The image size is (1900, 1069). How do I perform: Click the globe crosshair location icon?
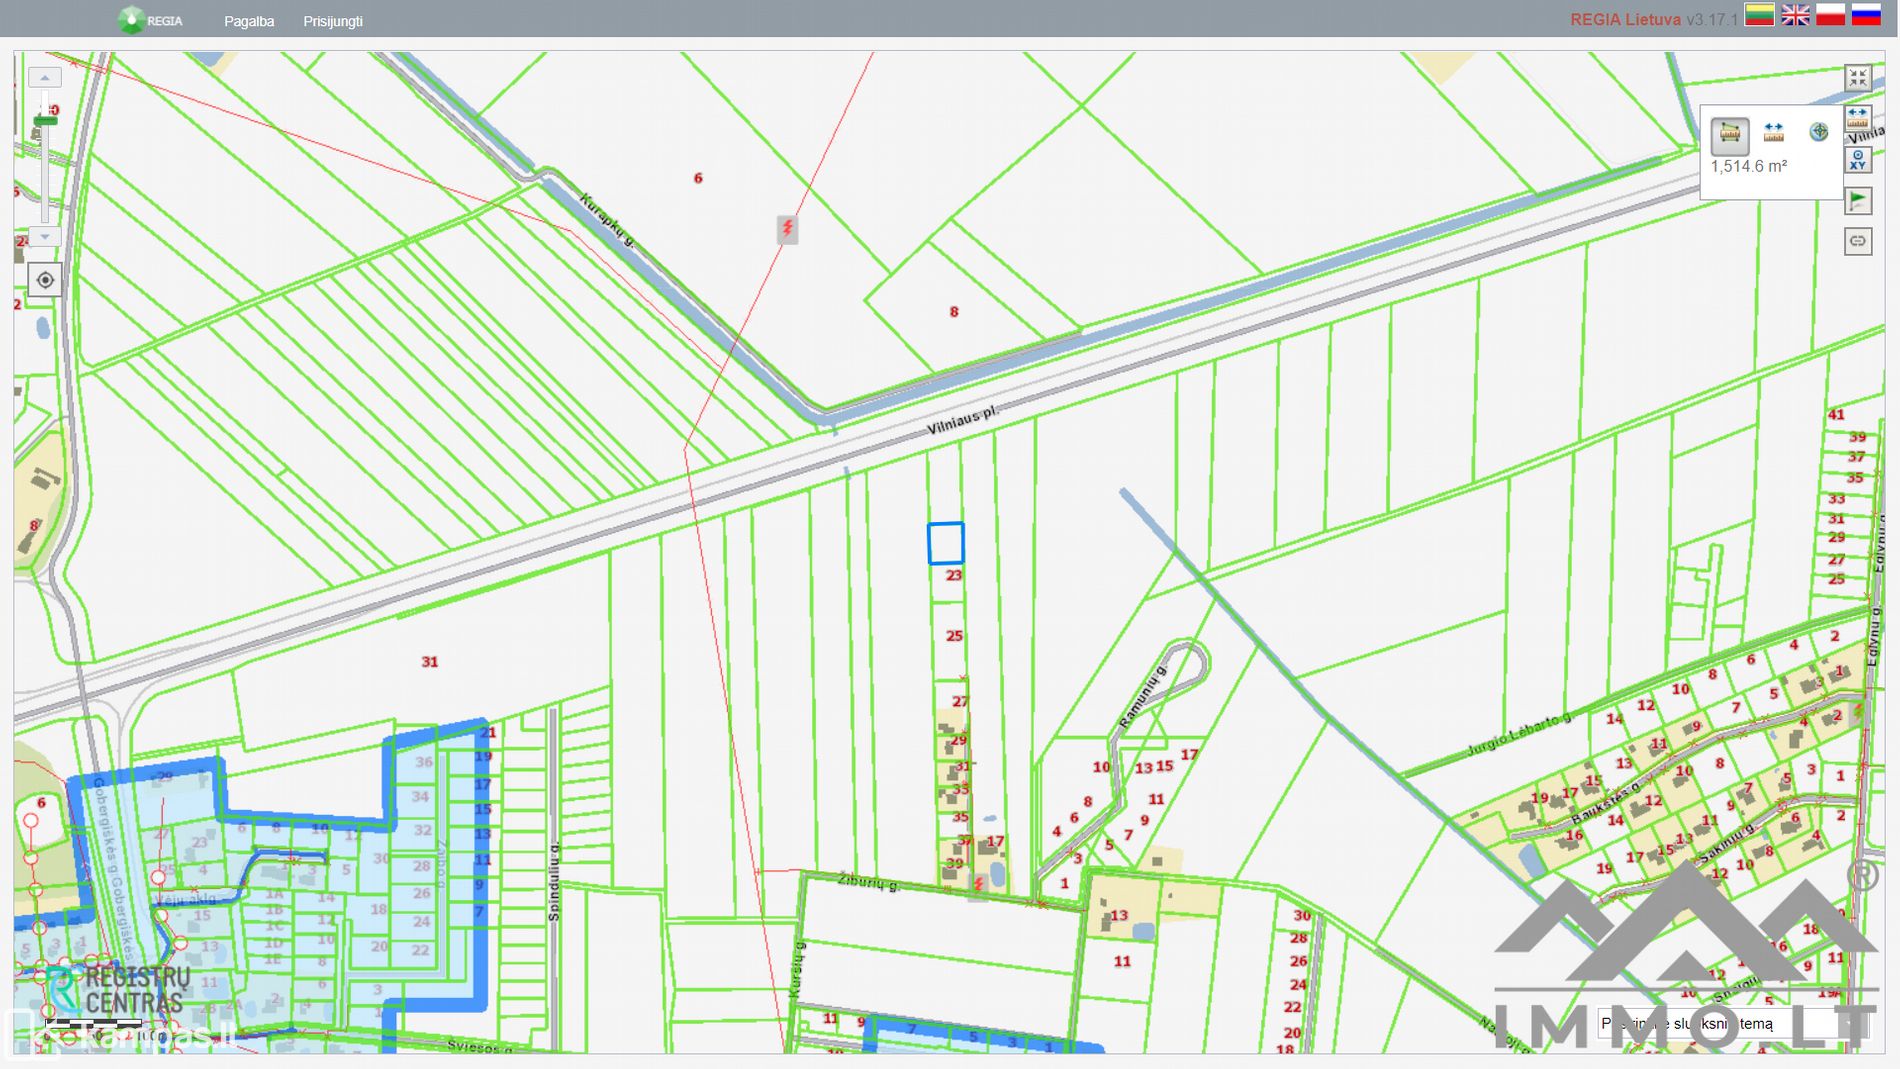click(1818, 132)
